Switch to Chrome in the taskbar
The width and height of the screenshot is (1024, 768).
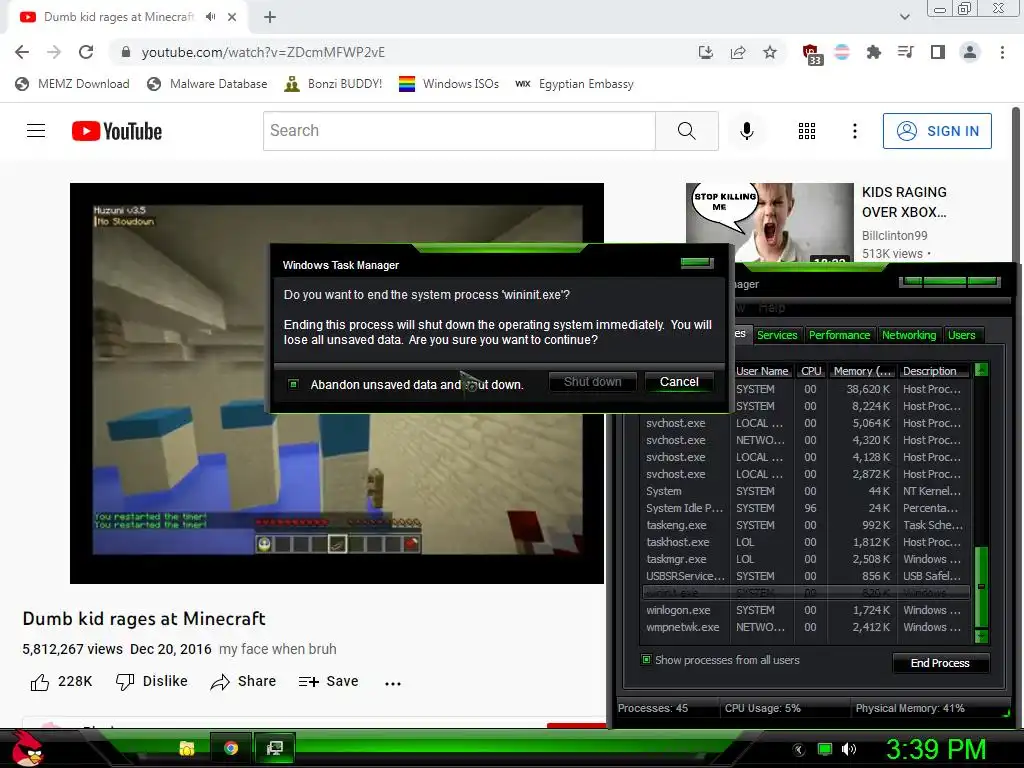tap(231, 748)
